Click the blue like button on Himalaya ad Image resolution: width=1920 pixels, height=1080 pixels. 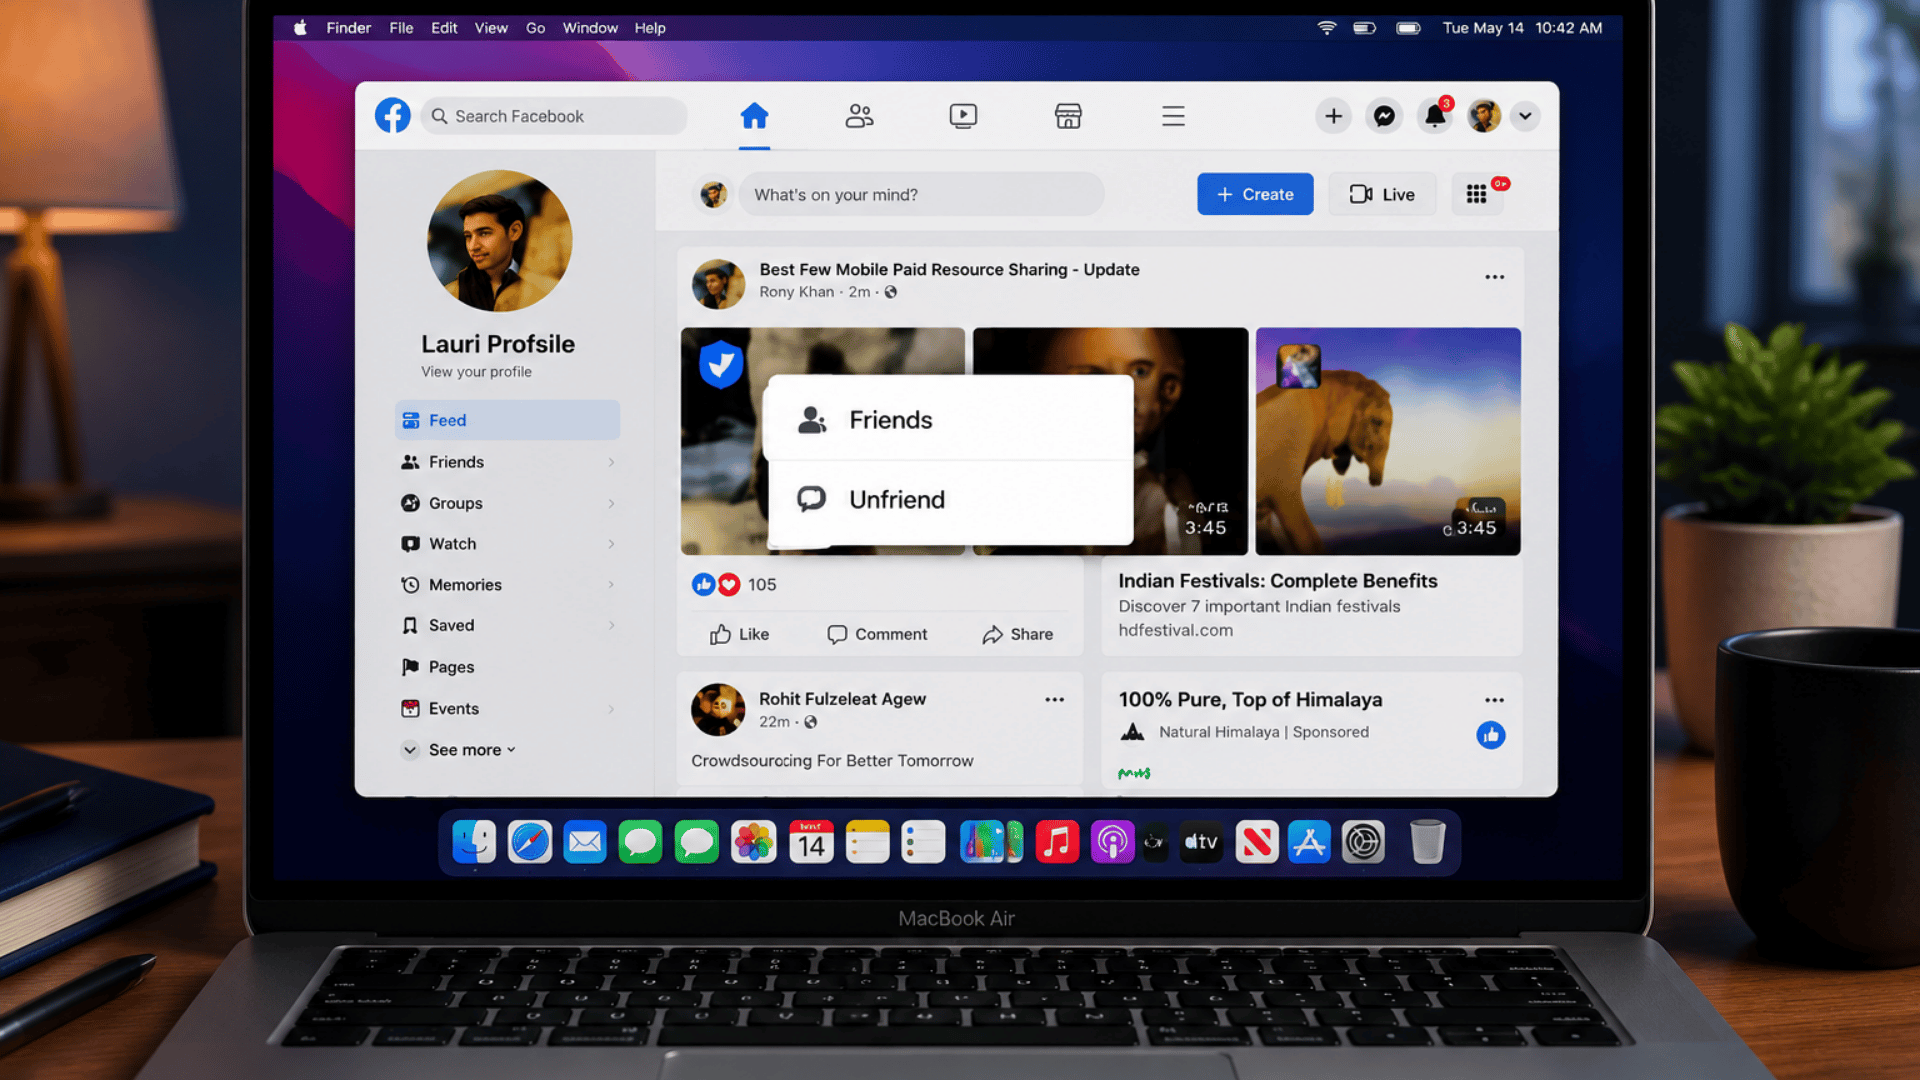point(1491,735)
